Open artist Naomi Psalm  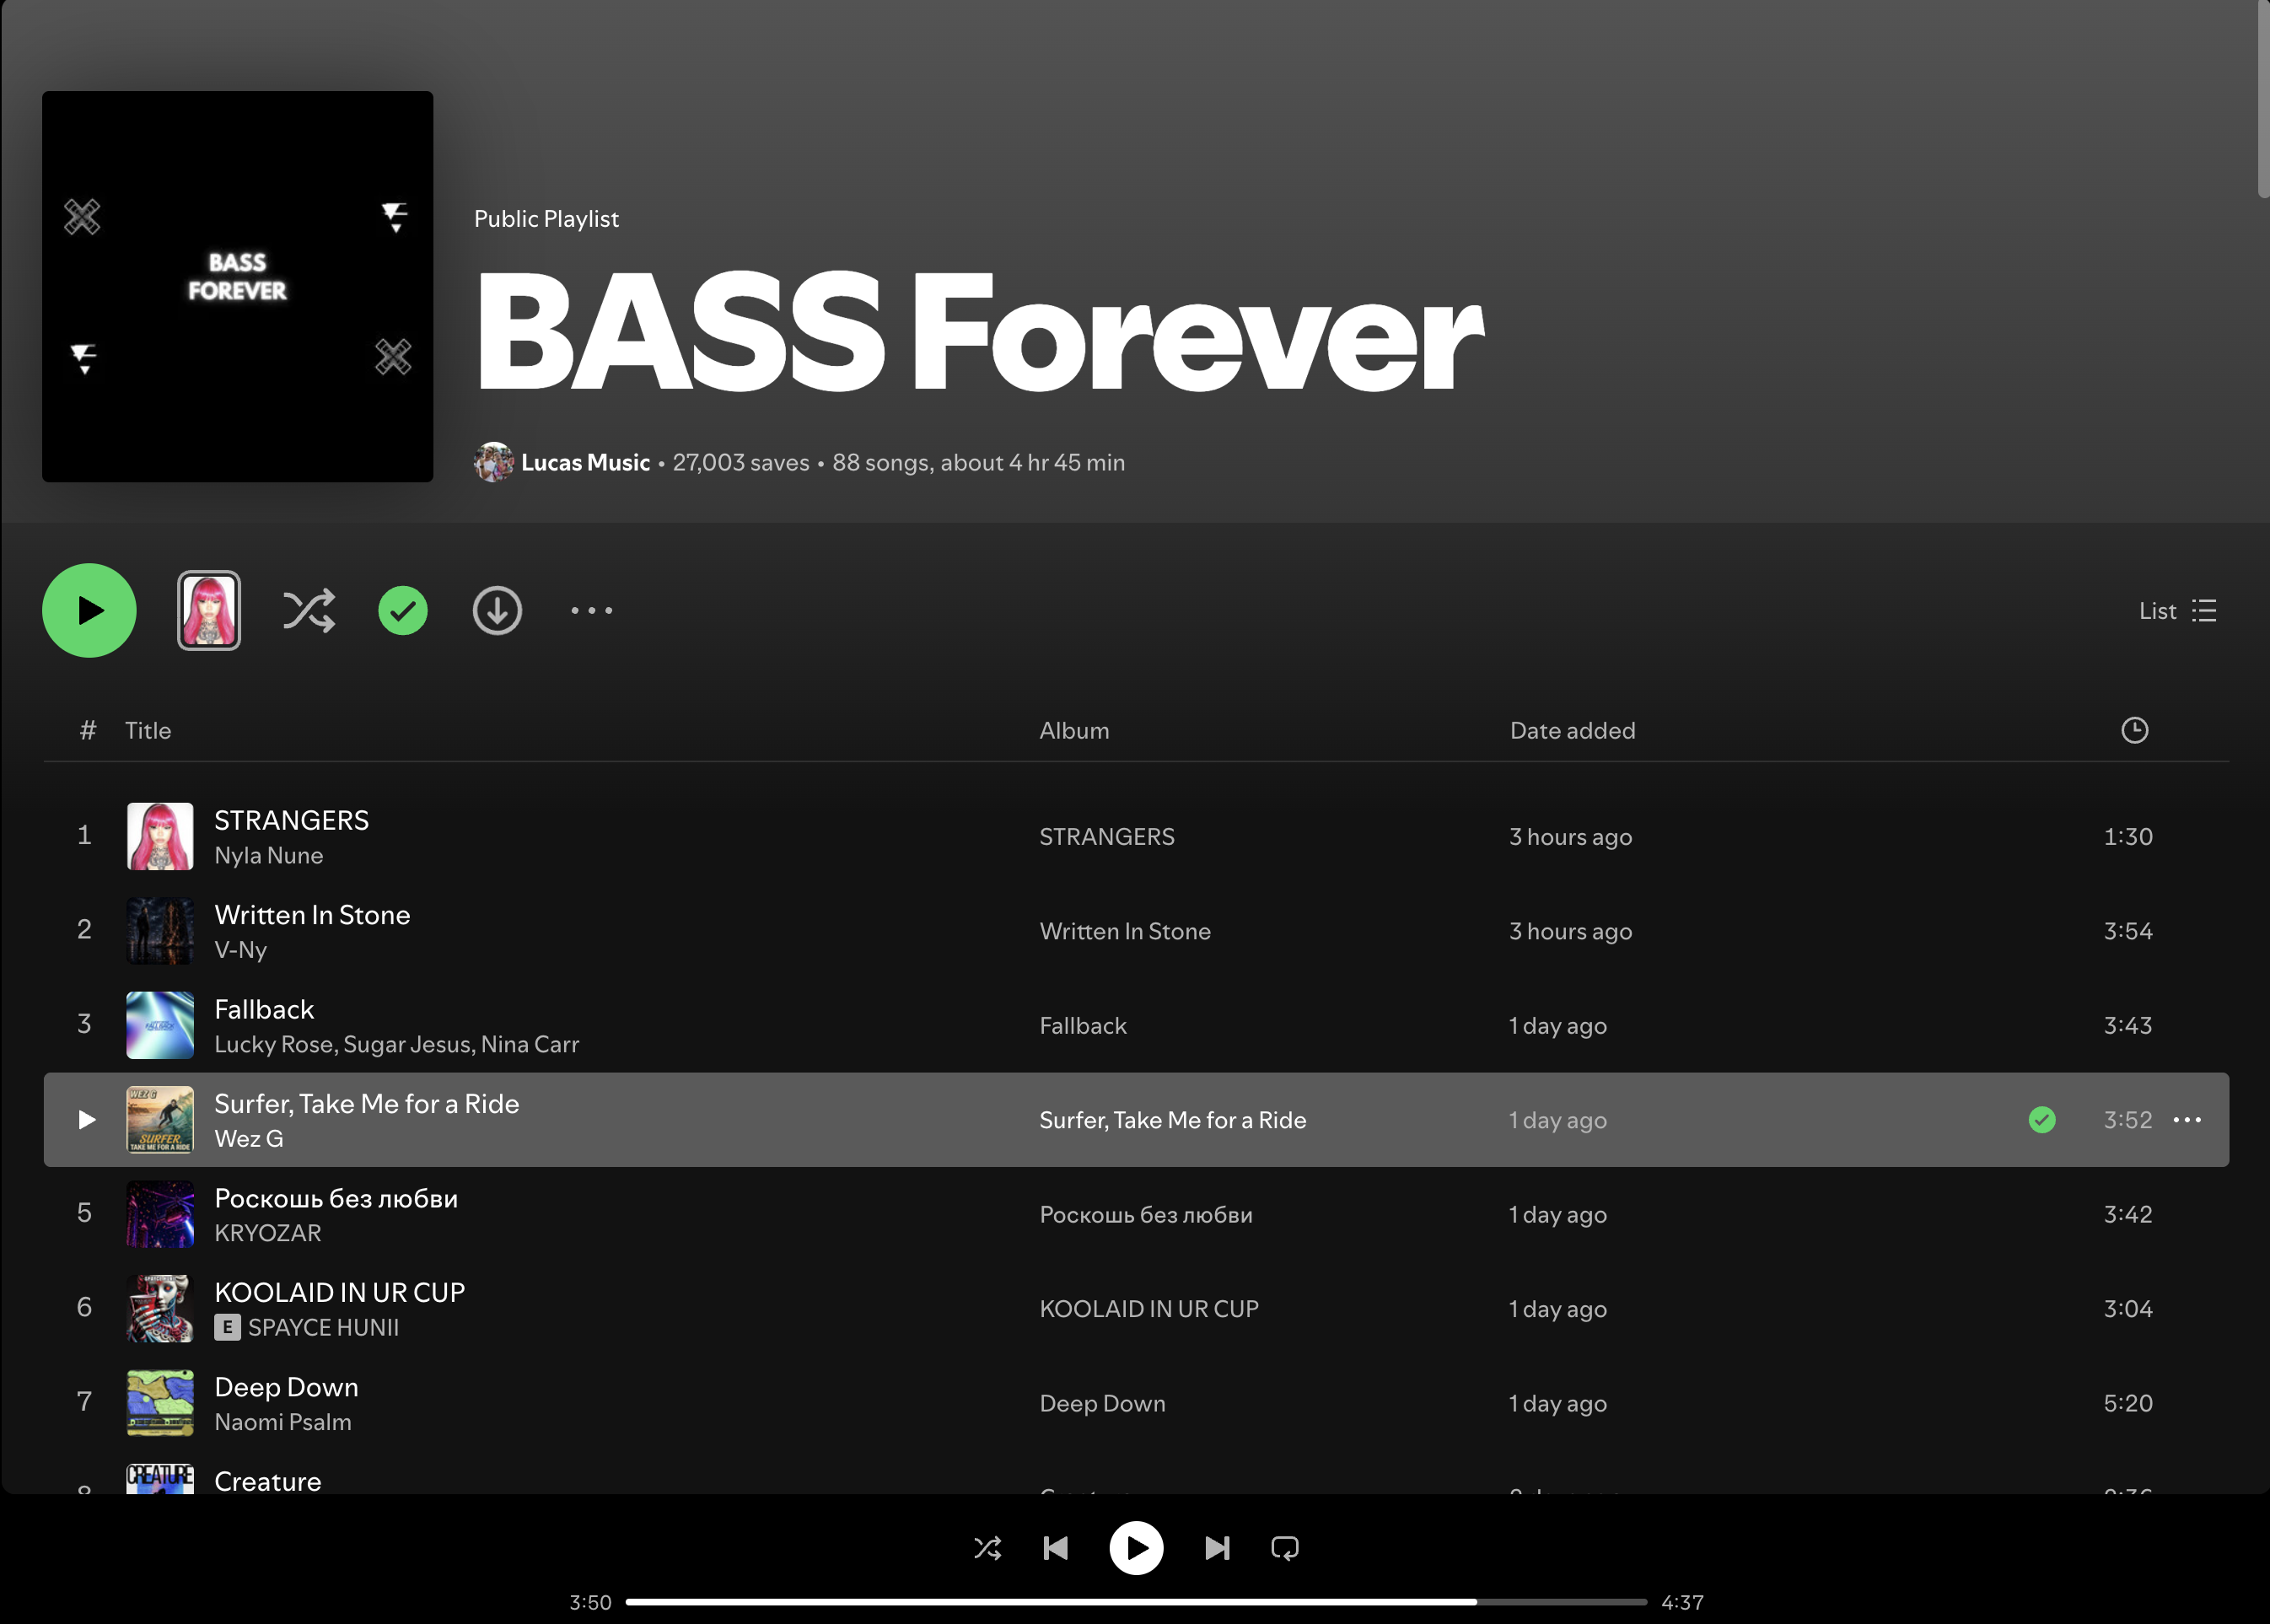coord(282,1422)
